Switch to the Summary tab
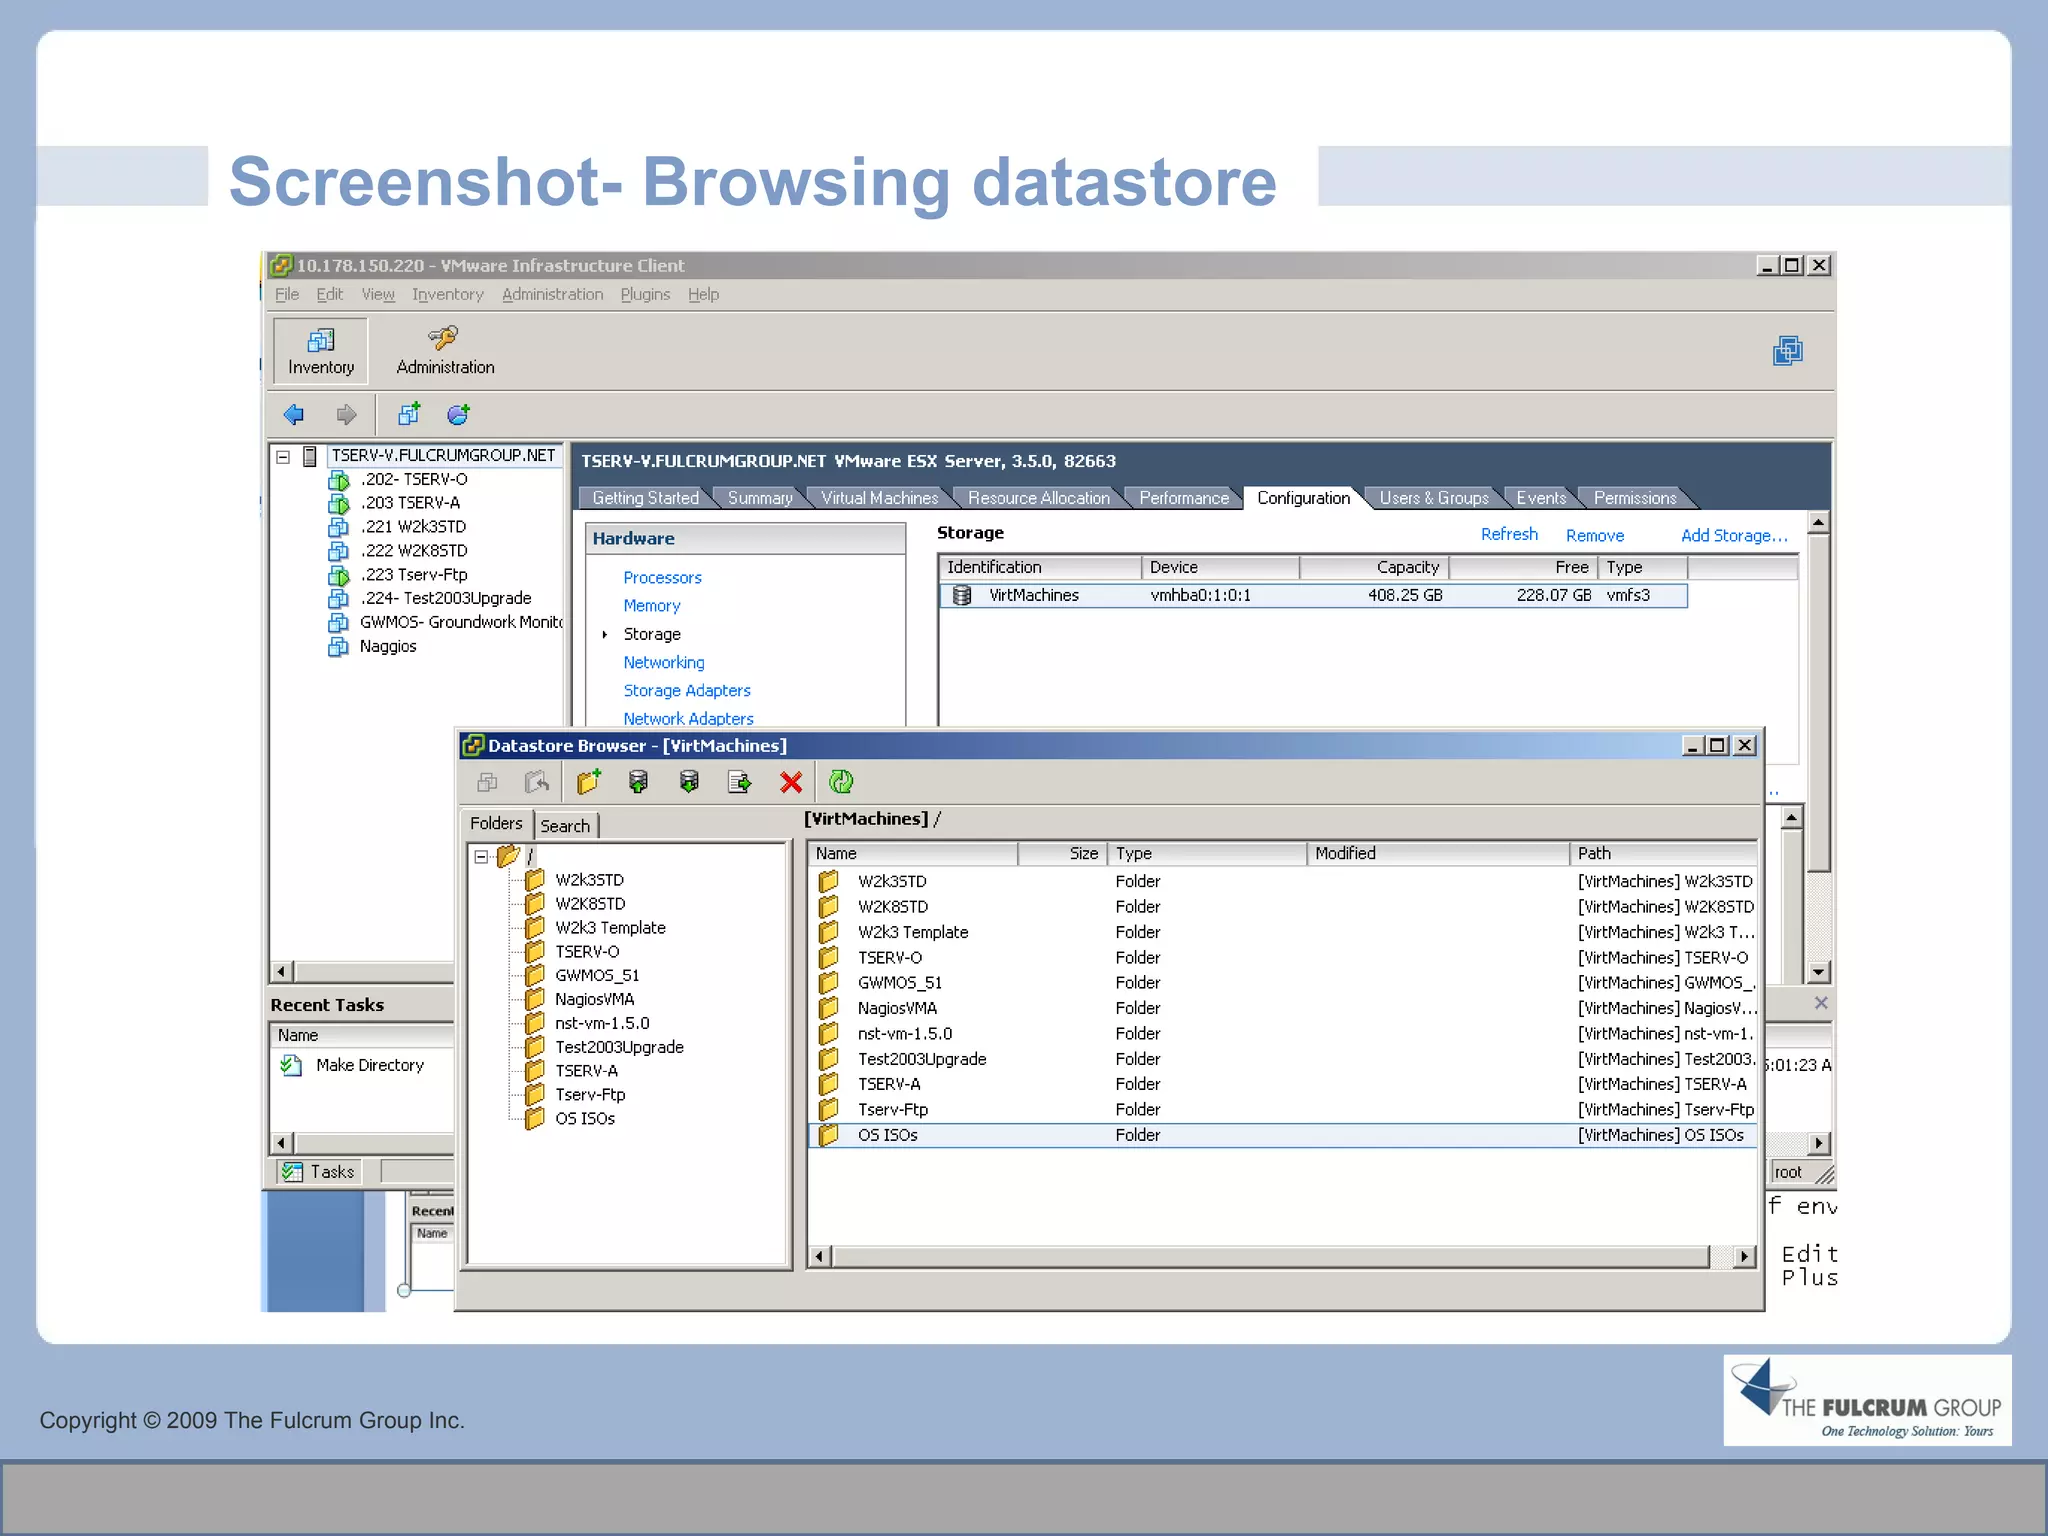Screen dimensions: 2048x1536 (x=760, y=498)
